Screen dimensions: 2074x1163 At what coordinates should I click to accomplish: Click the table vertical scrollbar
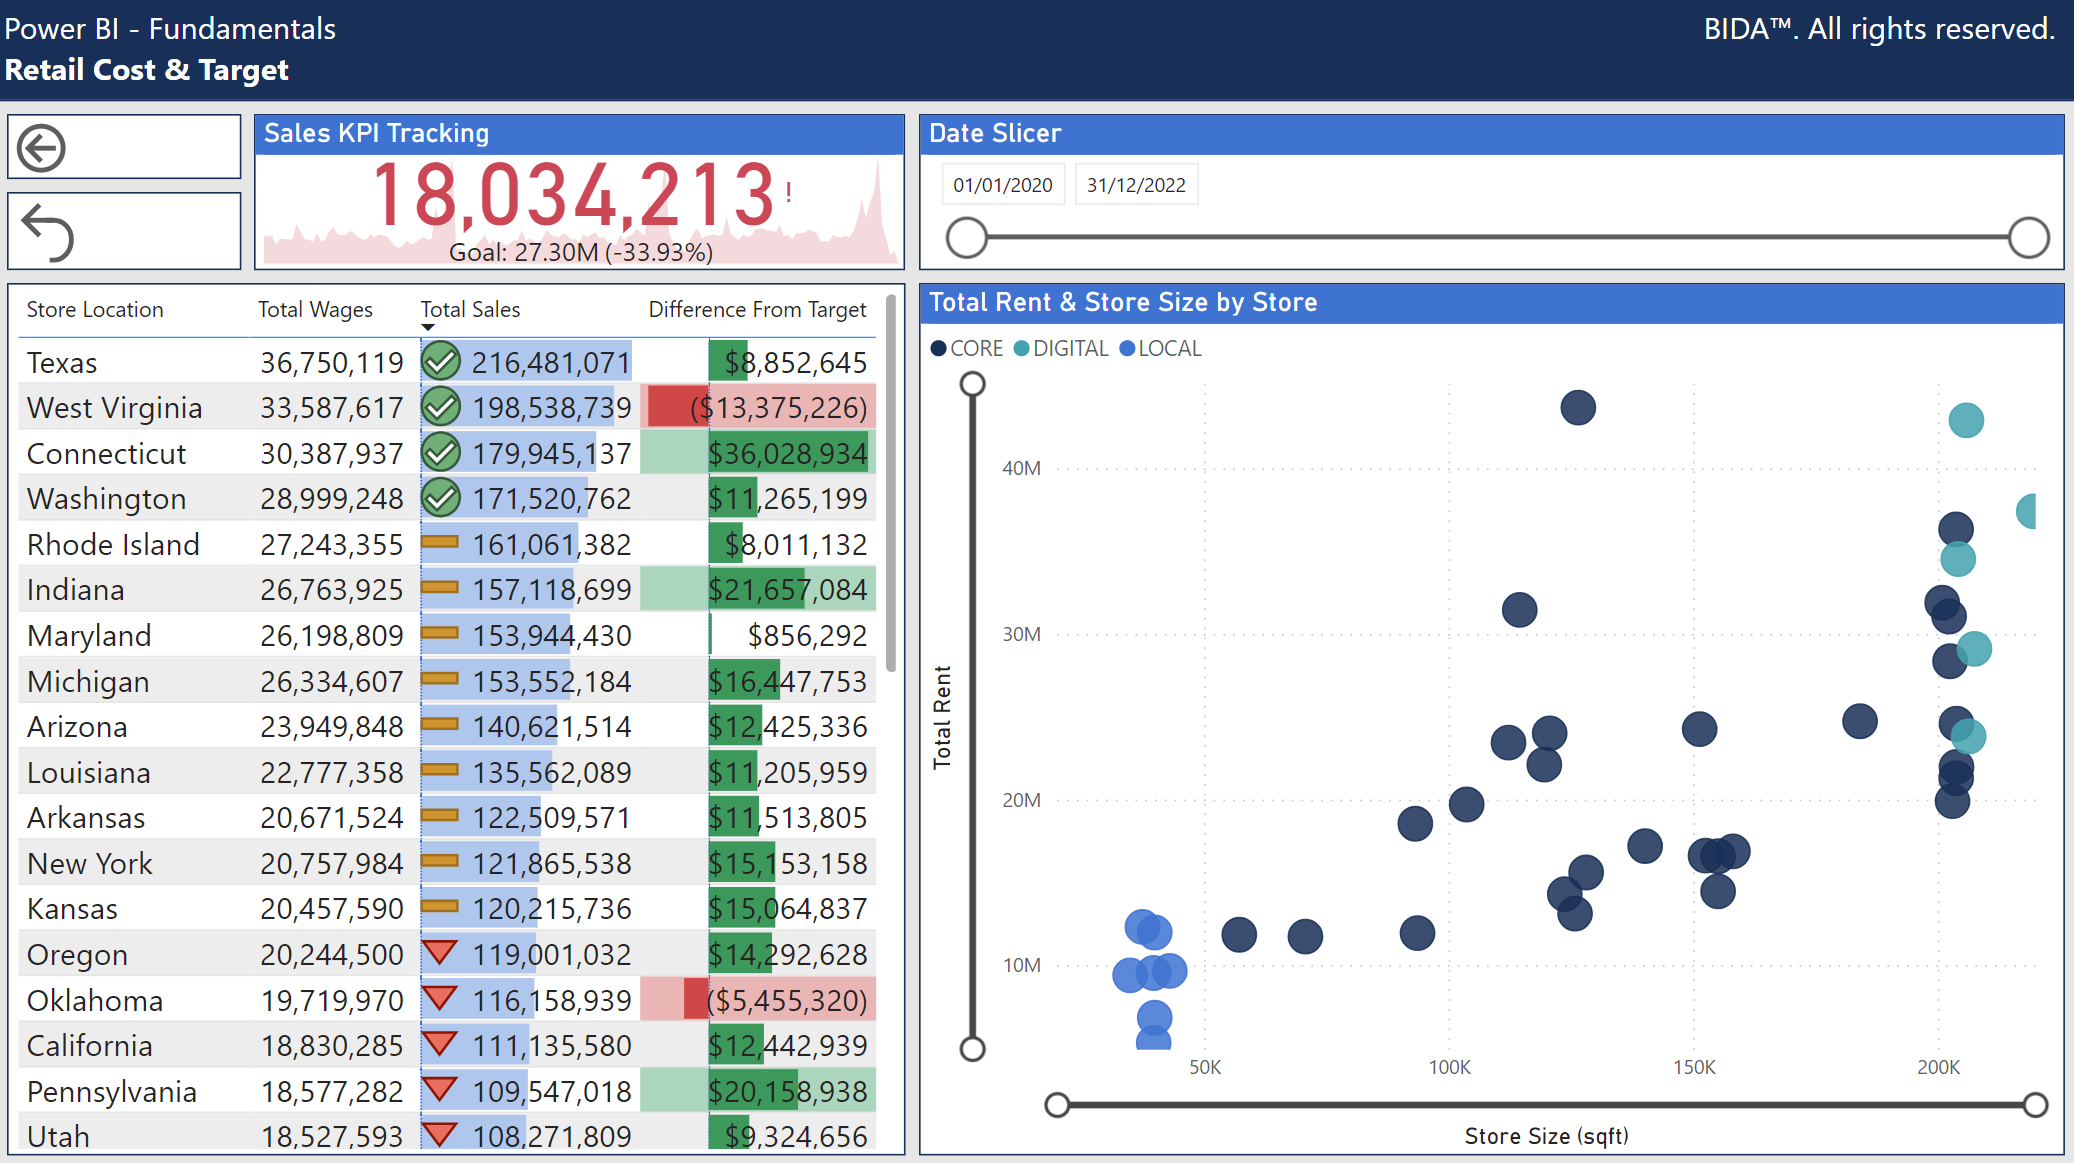tap(890, 480)
